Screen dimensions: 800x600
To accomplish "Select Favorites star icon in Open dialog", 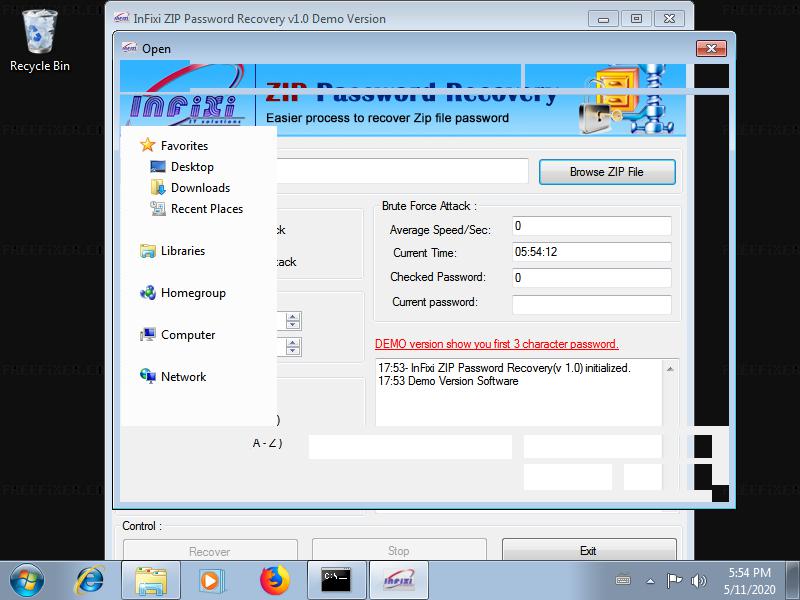I will pyautogui.click(x=147, y=145).
